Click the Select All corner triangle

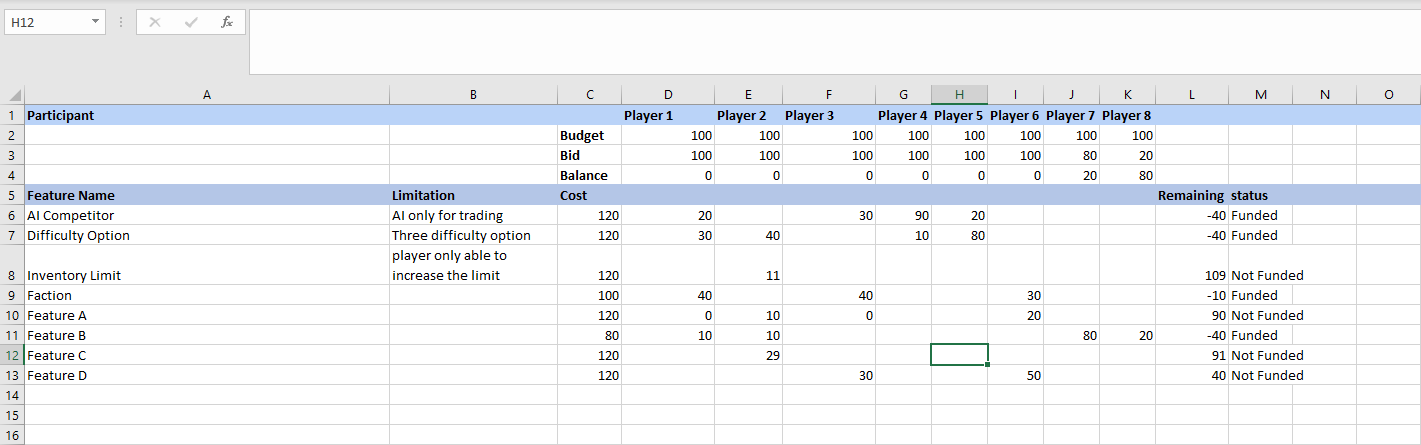click(15, 95)
